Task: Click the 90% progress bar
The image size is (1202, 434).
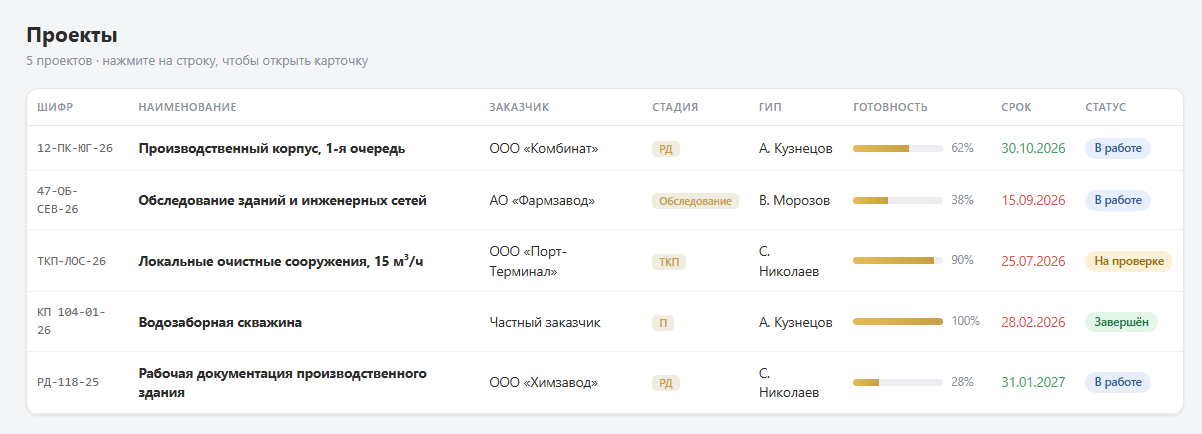Action: click(897, 260)
